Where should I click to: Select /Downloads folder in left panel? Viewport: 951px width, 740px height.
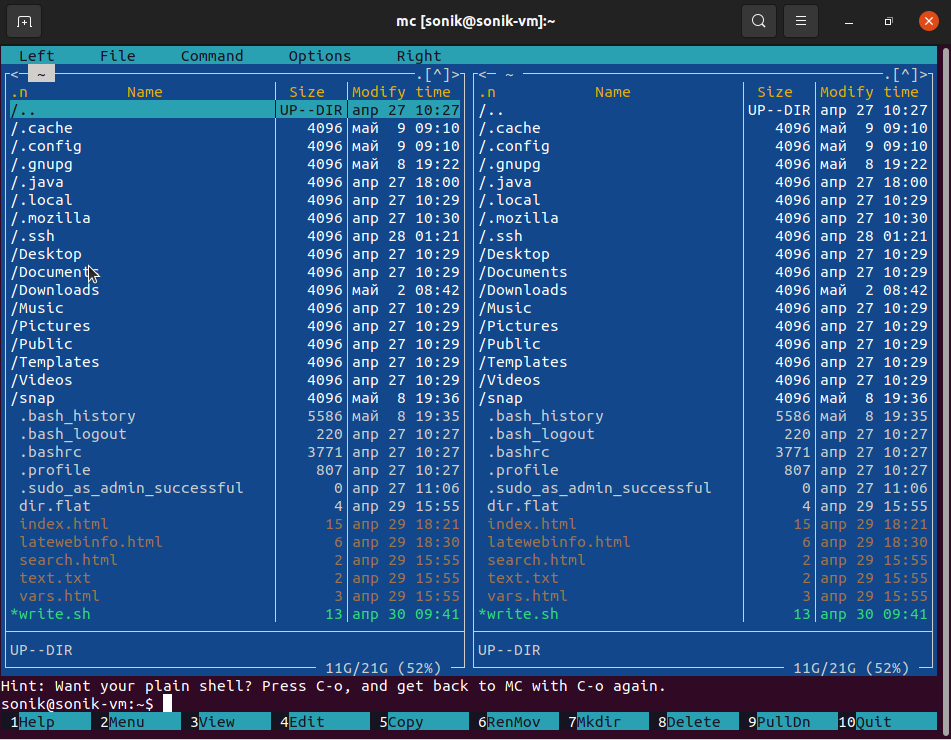point(56,290)
